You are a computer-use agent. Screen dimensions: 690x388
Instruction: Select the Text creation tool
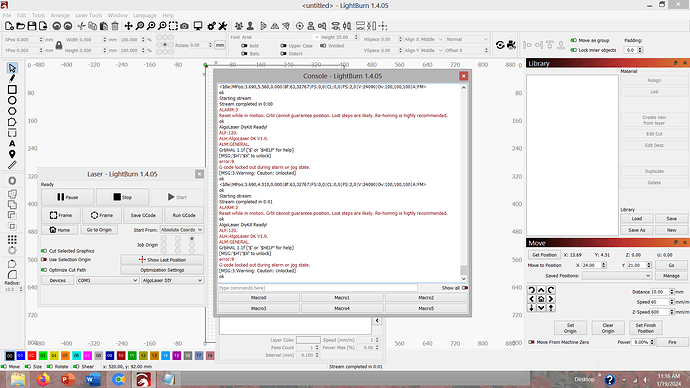[x=12, y=143]
